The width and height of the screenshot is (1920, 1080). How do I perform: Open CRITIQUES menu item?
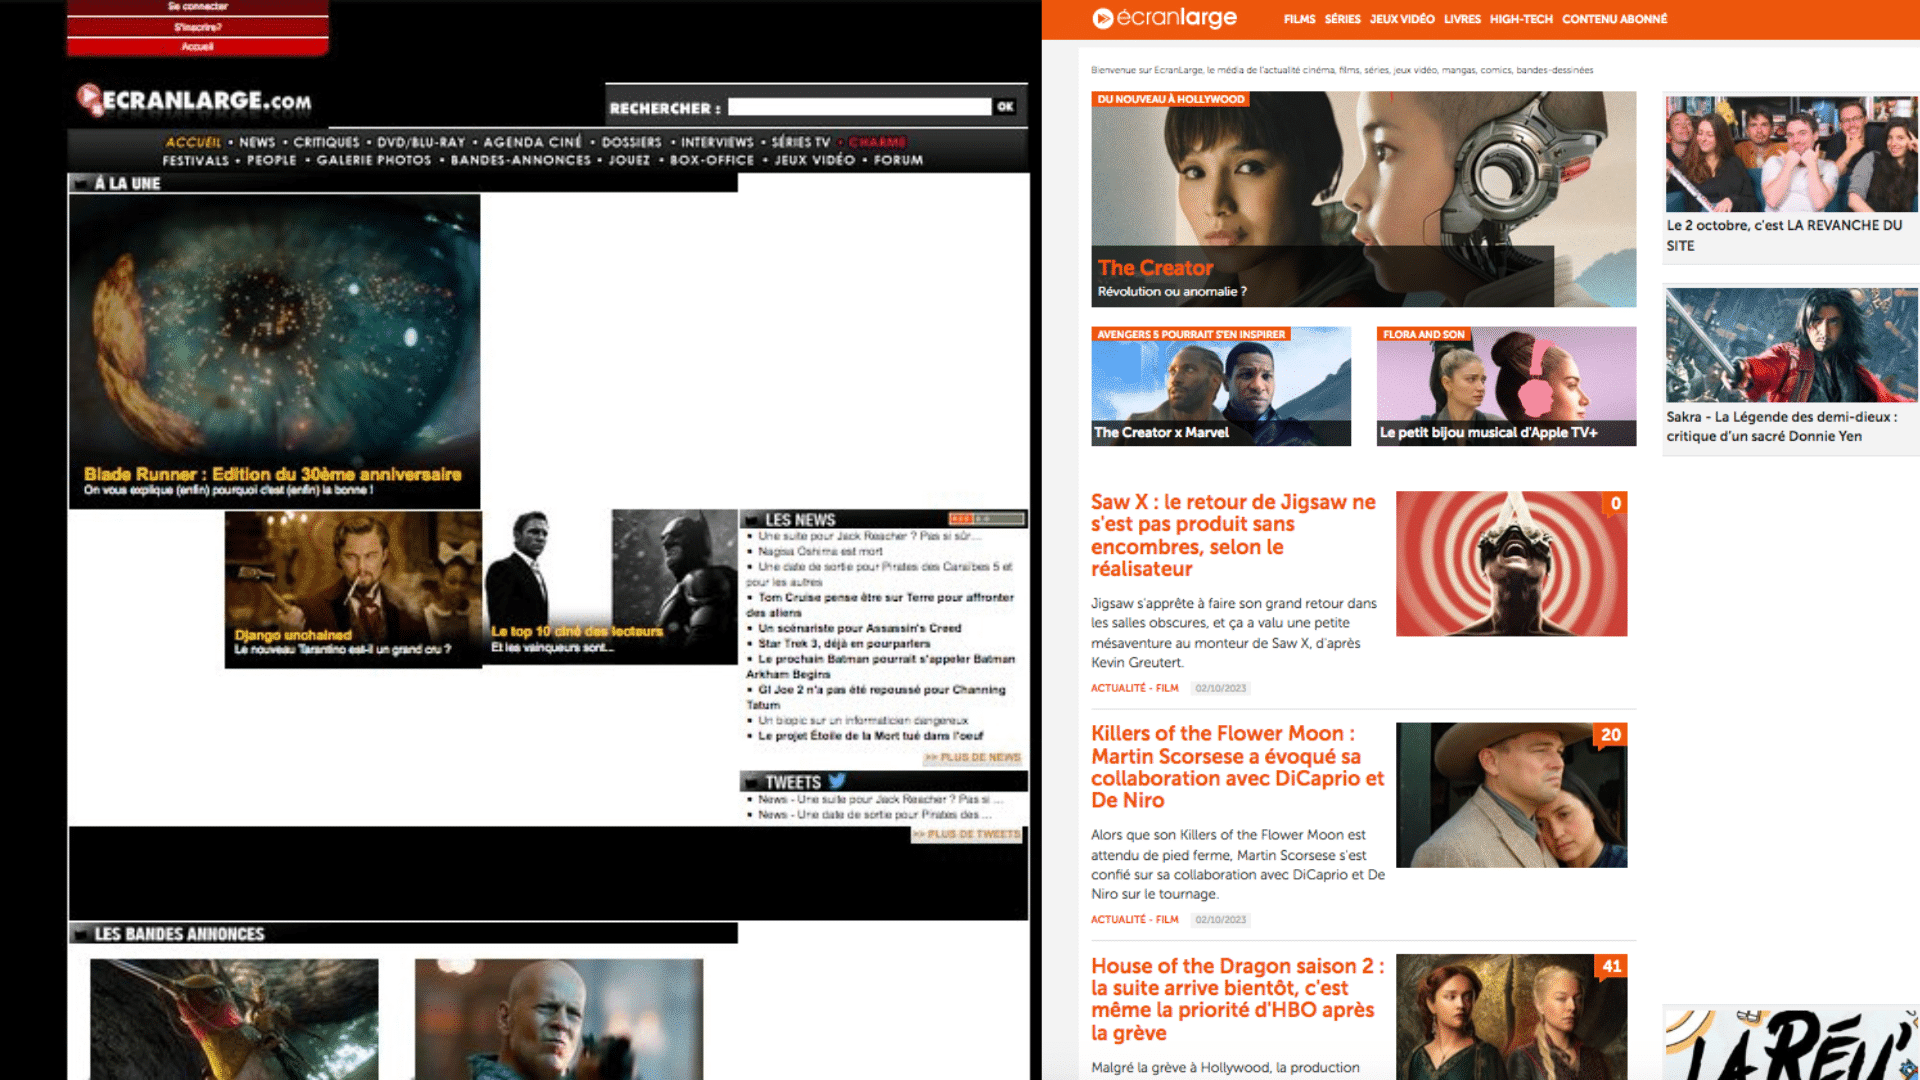(326, 142)
